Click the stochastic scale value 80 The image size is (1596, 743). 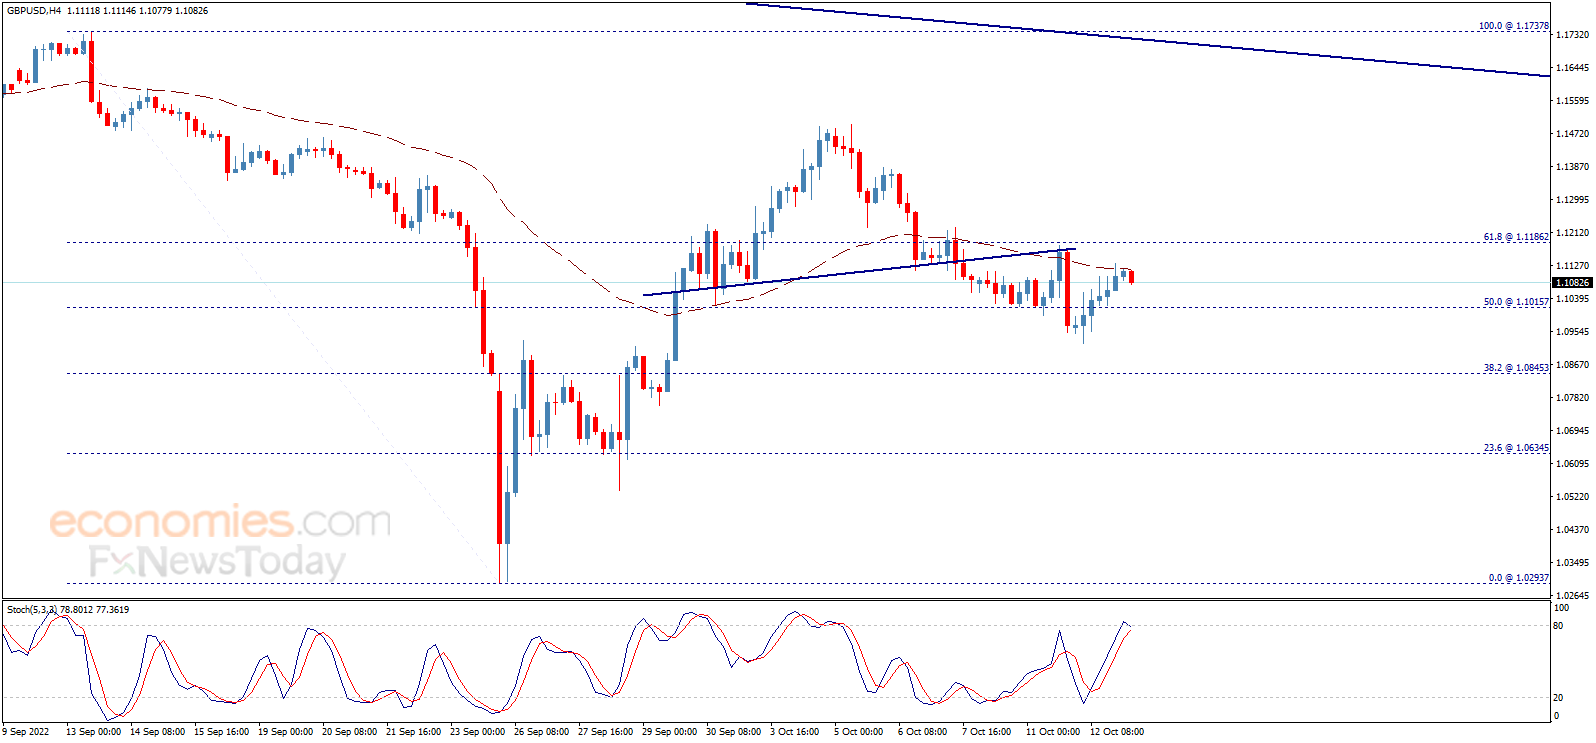coord(1558,626)
